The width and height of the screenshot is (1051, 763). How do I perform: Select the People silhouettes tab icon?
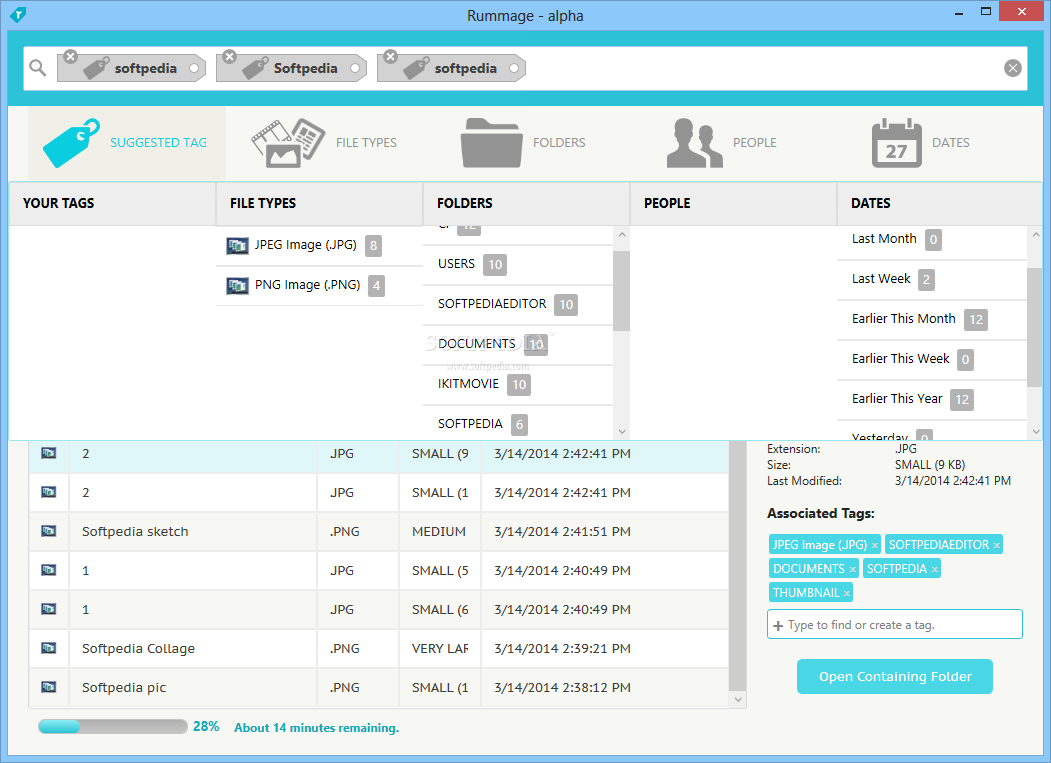pyautogui.click(x=694, y=143)
